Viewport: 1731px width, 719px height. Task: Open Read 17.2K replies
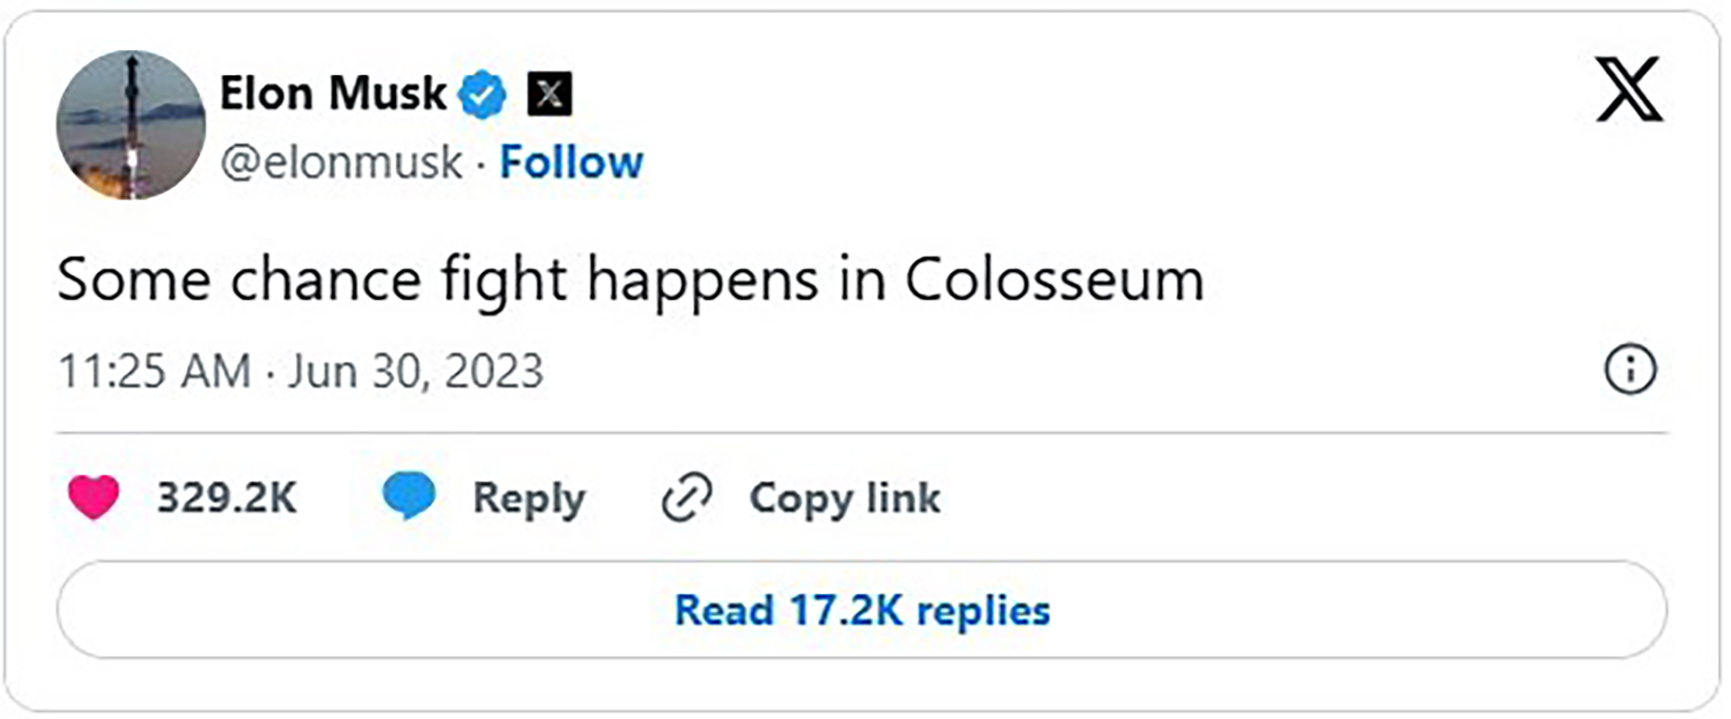click(862, 610)
